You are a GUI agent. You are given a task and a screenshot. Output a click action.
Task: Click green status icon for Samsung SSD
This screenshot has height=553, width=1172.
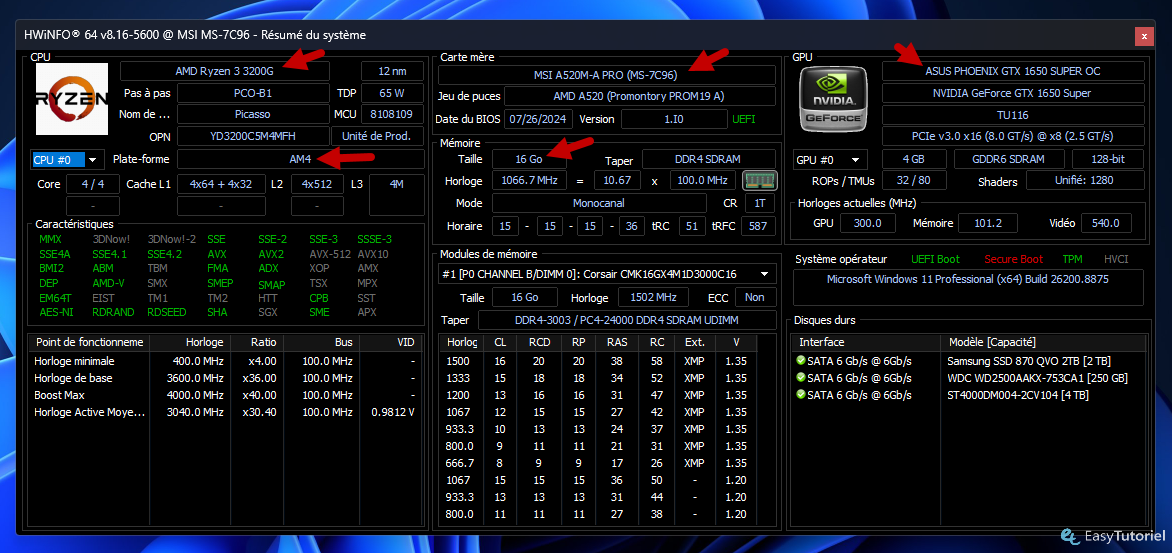pyautogui.click(x=801, y=361)
